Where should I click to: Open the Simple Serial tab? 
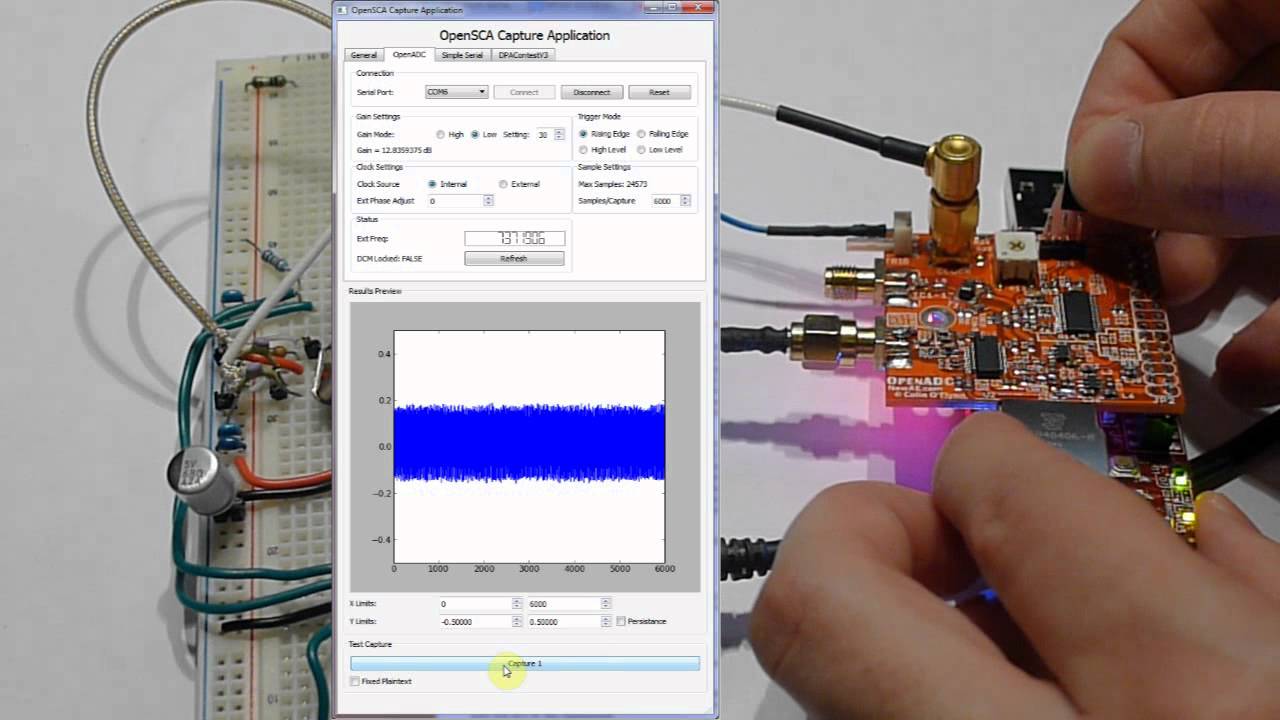click(x=462, y=55)
